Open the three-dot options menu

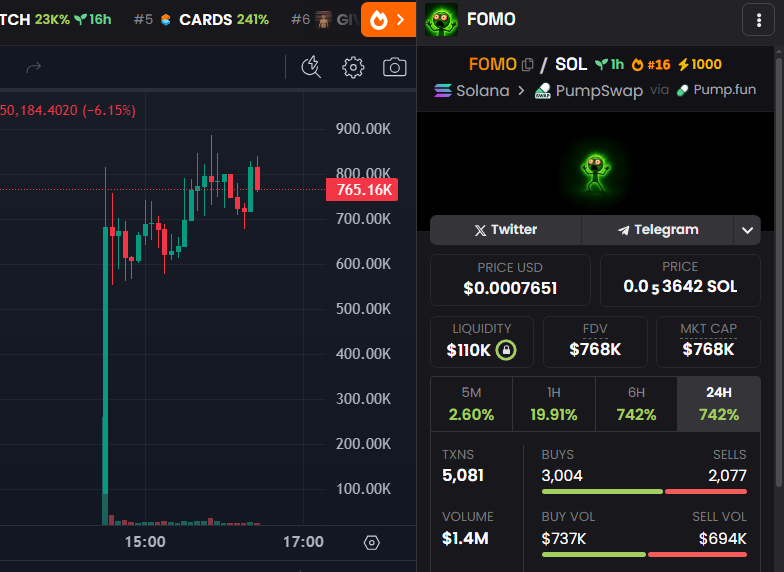coord(758,20)
